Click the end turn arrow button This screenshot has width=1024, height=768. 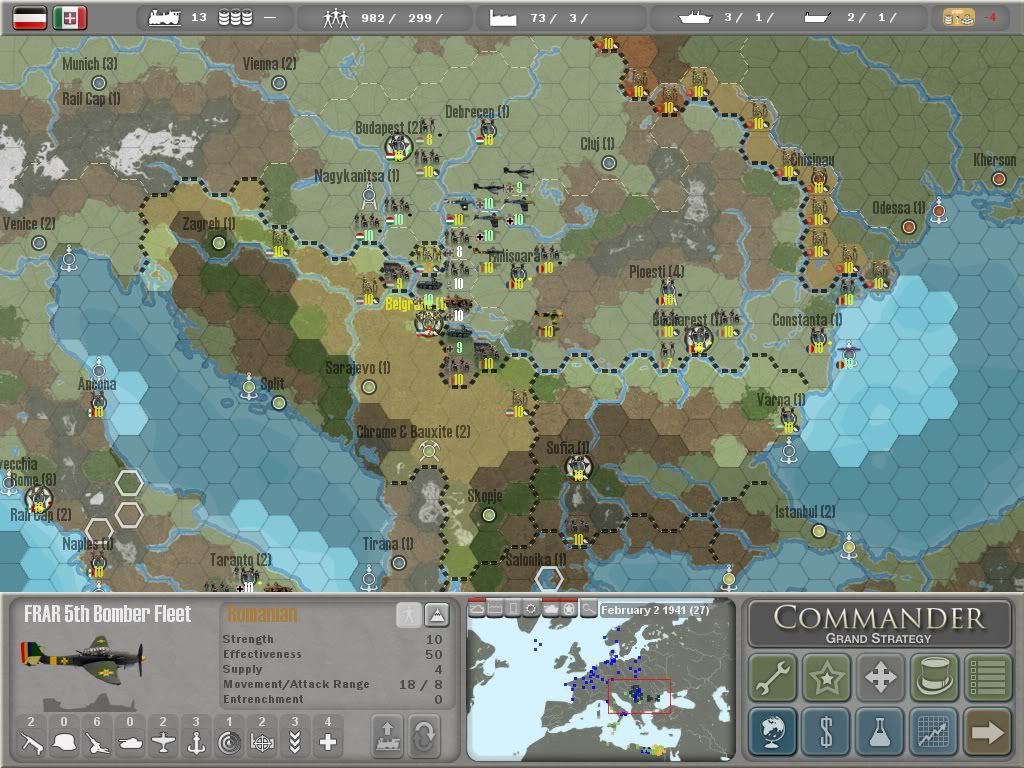coord(987,731)
